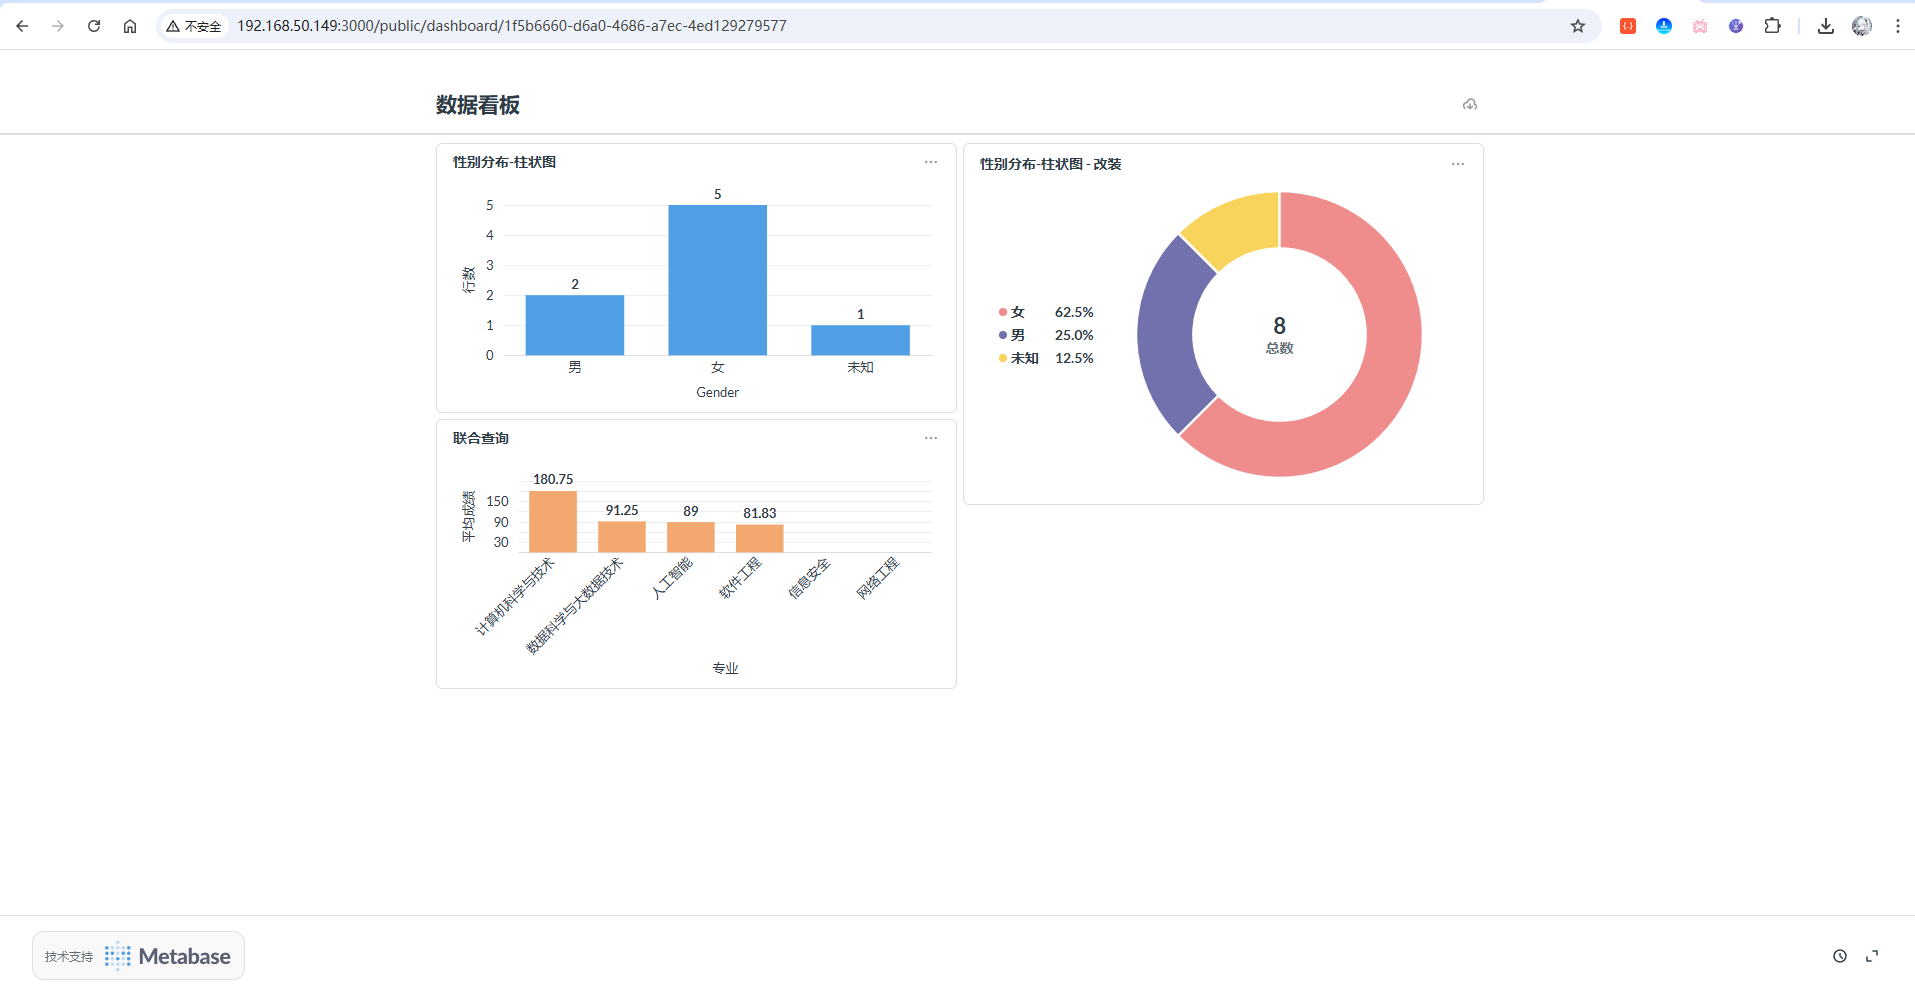Navigate back with the back arrow

(x=22, y=26)
